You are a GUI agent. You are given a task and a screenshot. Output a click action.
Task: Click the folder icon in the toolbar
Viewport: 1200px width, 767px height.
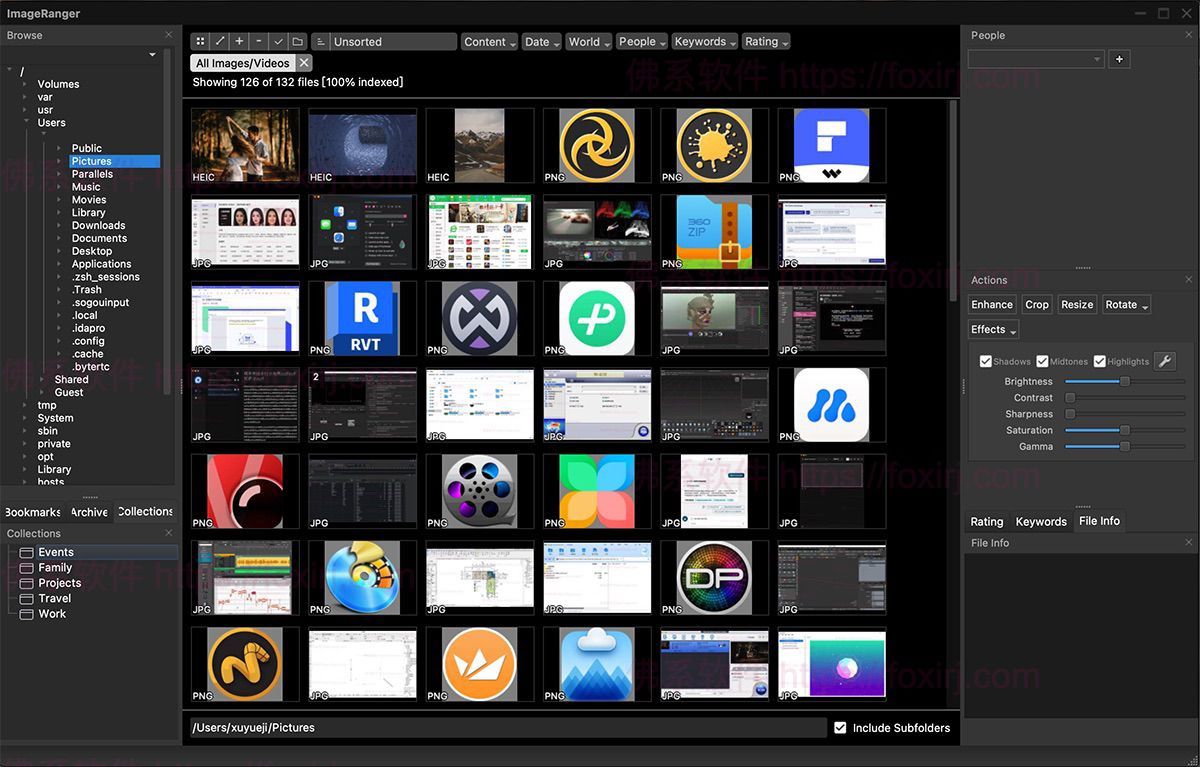pyautogui.click(x=299, y=41)
